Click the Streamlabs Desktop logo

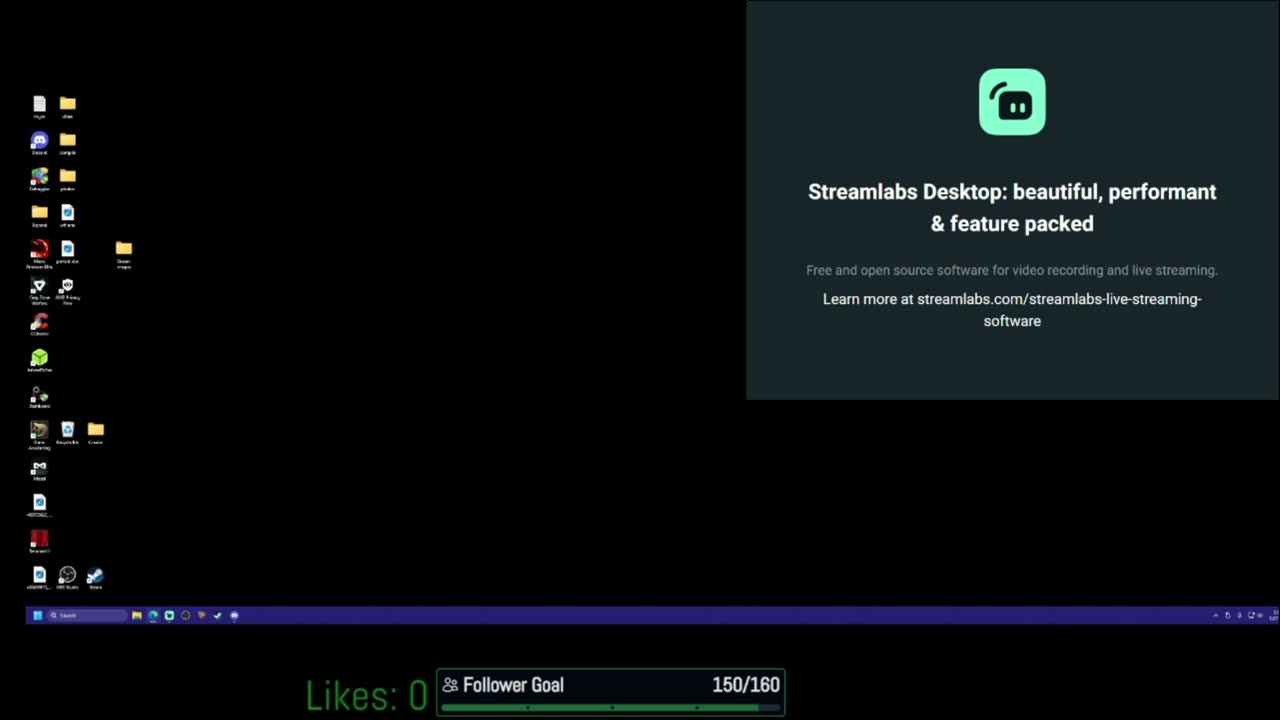click(1012, 102)
